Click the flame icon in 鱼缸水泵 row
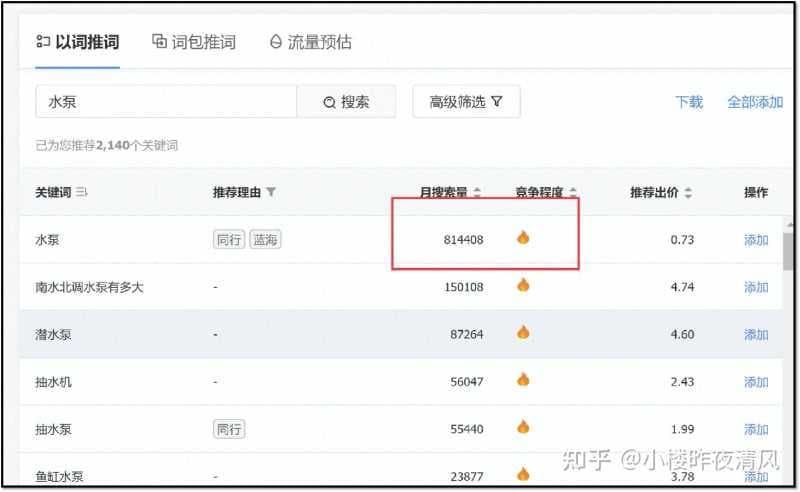The width and height of the screenshot is (800, 492). click(x=523, y=474)
